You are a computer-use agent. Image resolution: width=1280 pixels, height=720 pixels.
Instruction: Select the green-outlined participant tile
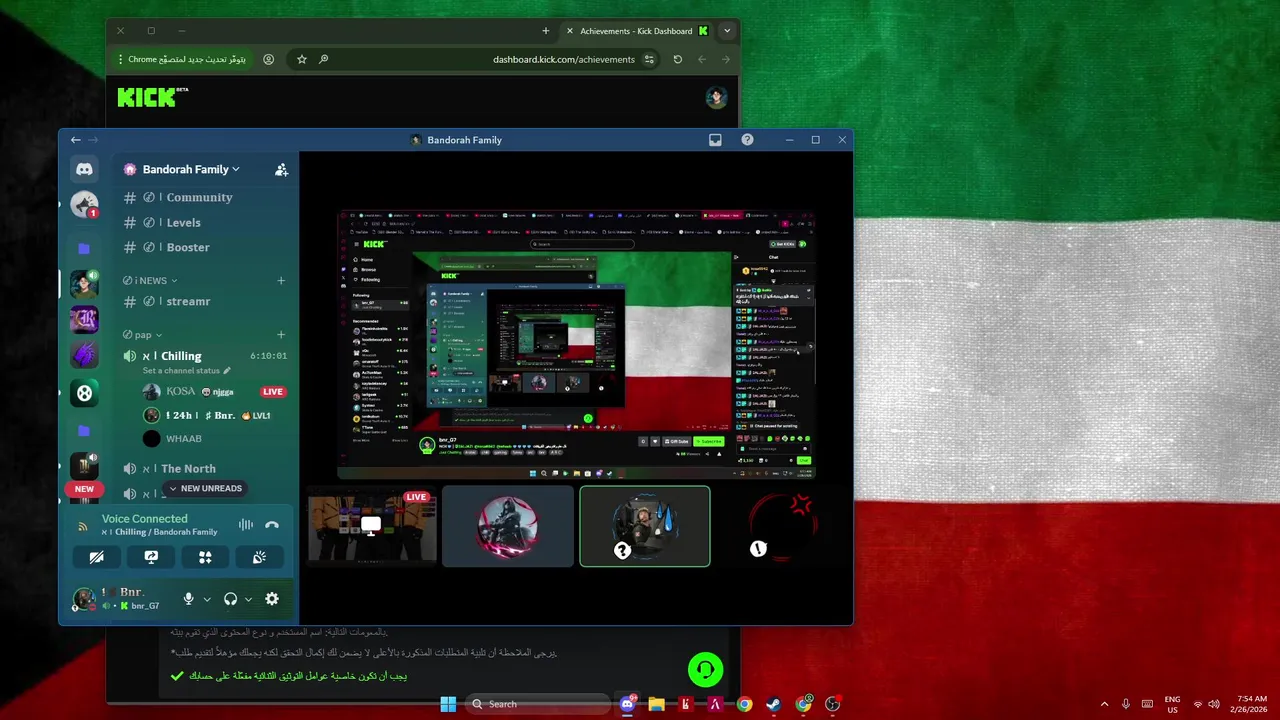coord(645,527)
